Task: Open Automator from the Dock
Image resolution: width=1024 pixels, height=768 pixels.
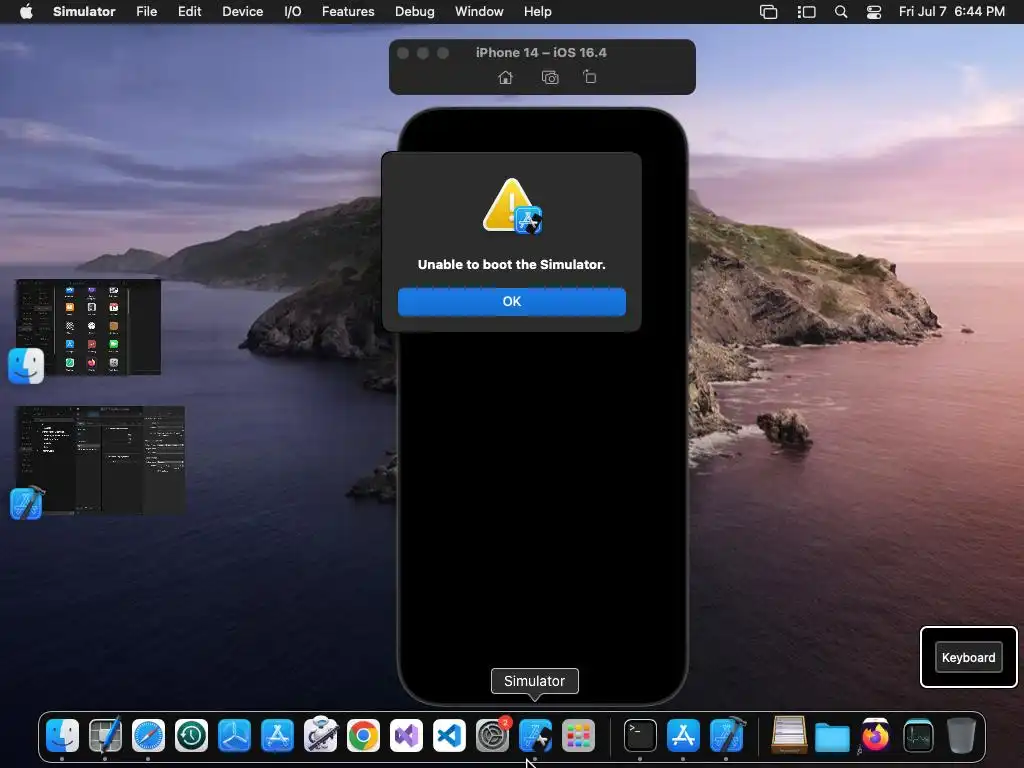Action: click(321, 735)
